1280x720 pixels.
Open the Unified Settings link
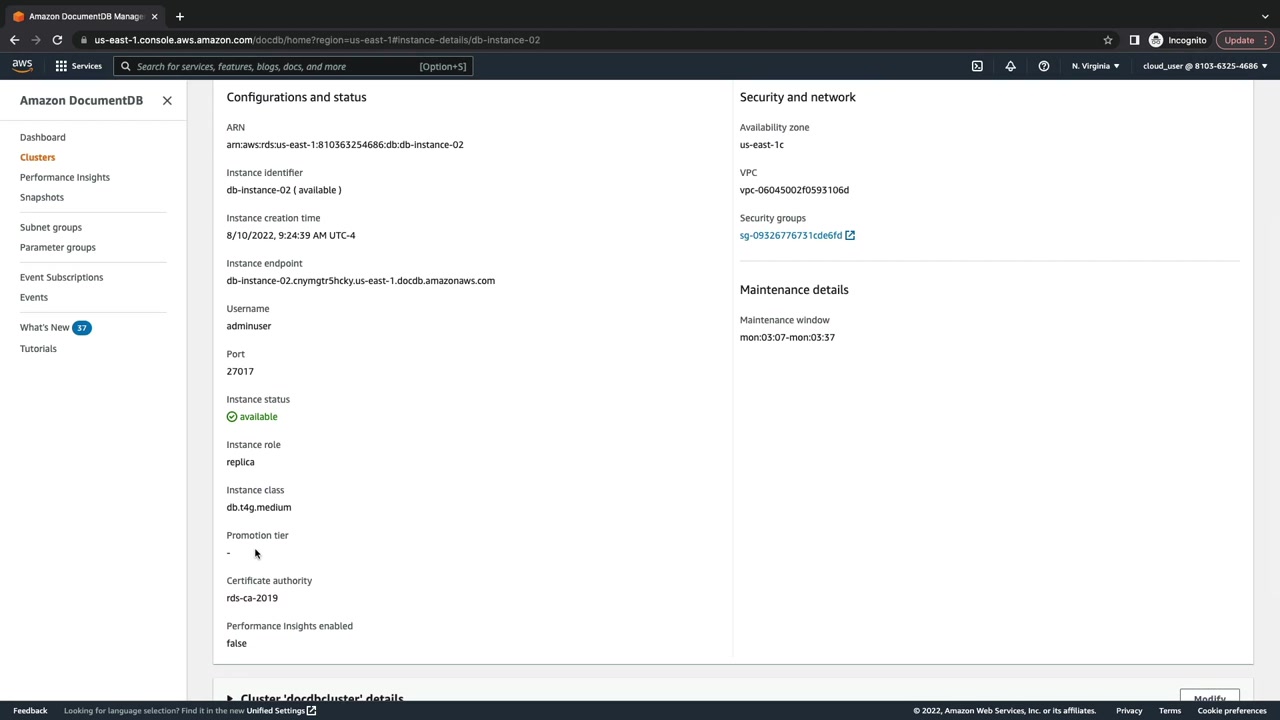pyautogui.click(x=276, y=711)
